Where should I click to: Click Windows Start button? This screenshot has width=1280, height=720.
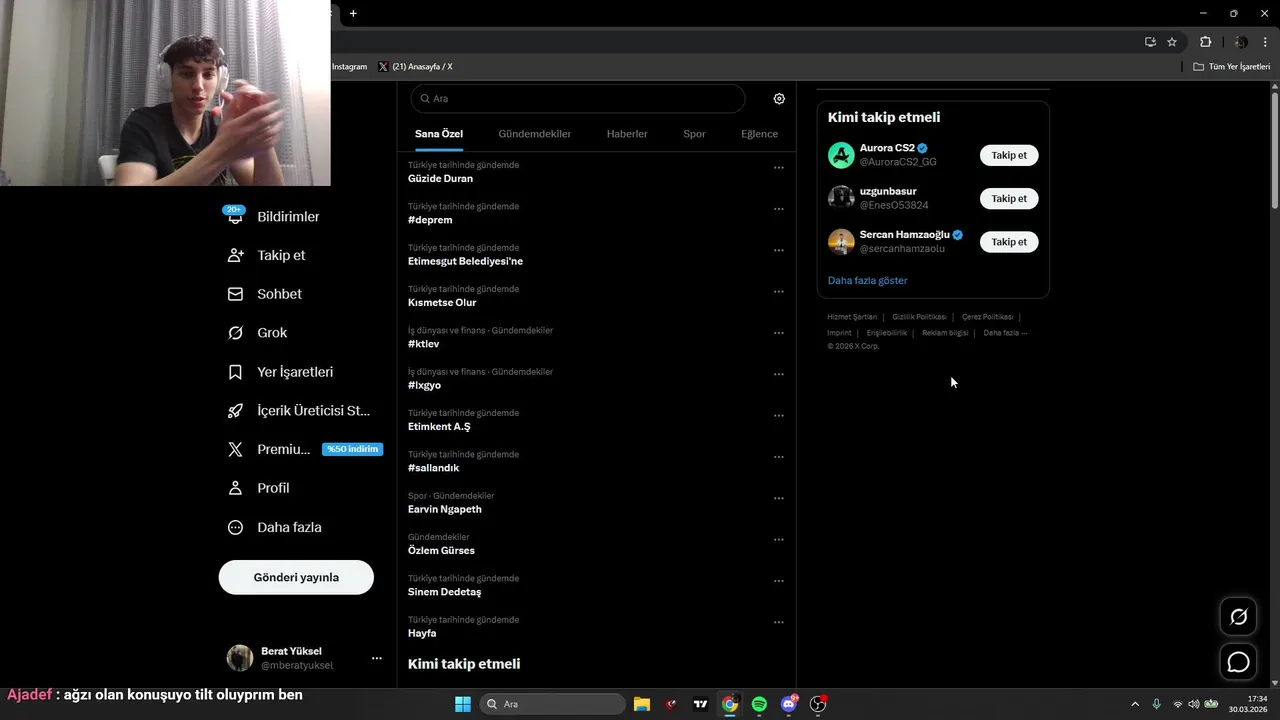pyautogui.click(x=463, y=704)
